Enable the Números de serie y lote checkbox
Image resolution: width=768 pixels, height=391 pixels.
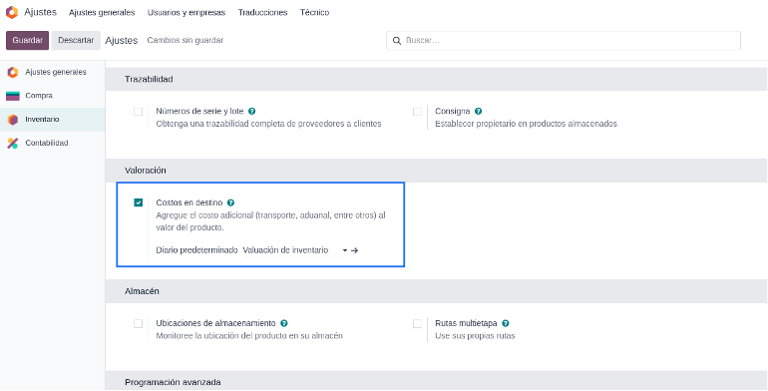138,112
